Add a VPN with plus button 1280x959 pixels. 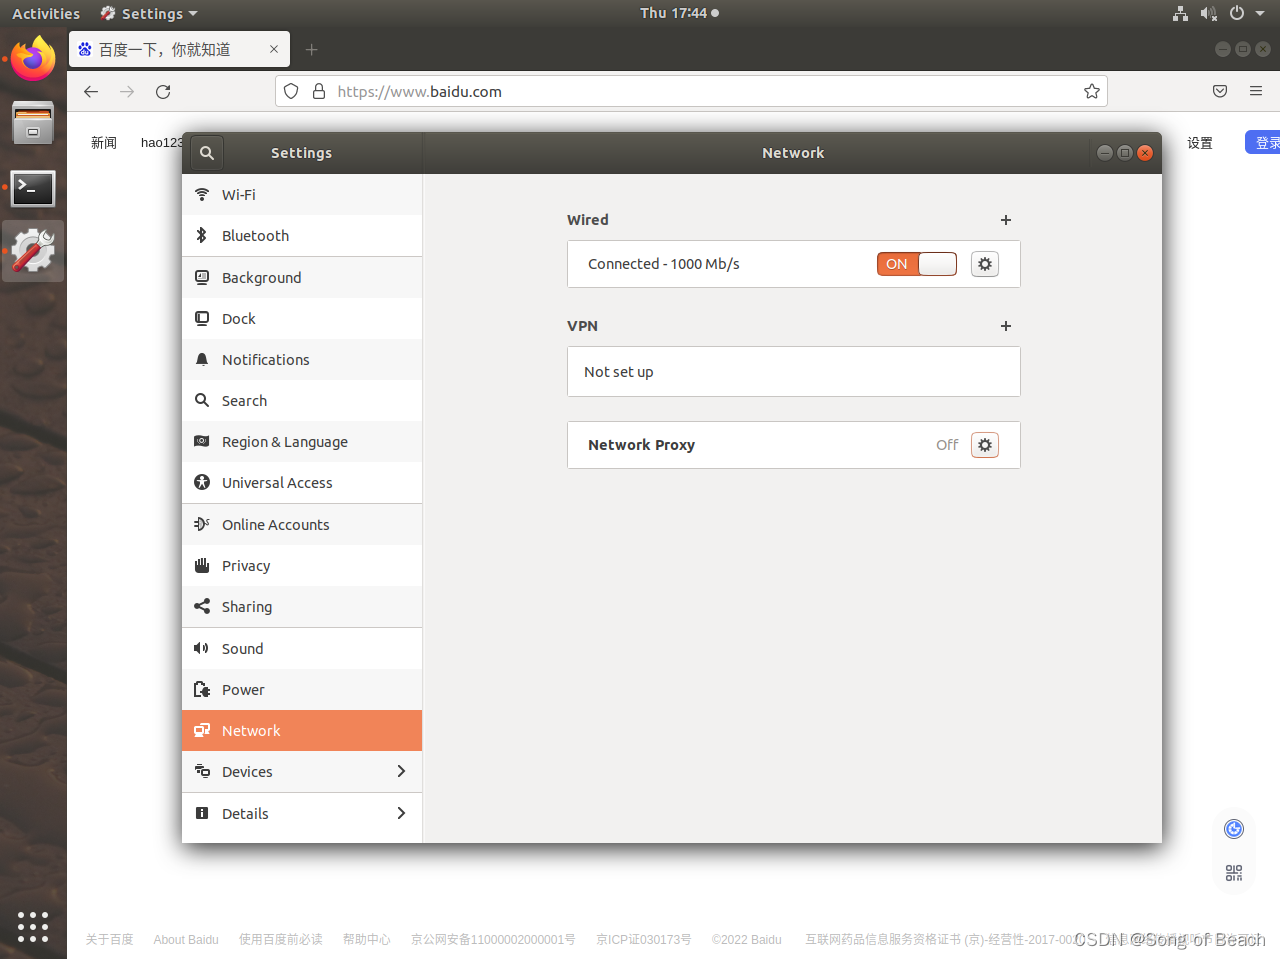click(1006, 326)
